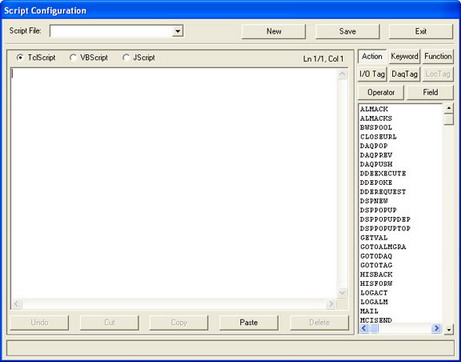Click the action list's right scroll arrow
Screen dimensions: 461x362
coord(436,329)
